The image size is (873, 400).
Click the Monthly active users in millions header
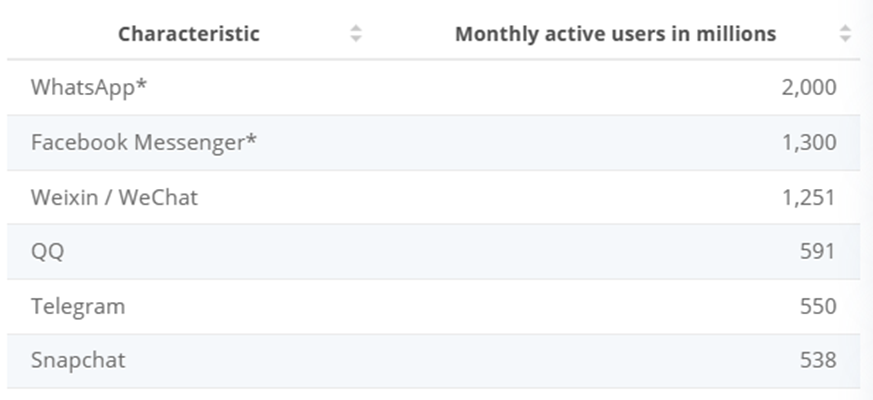(x=615, y=34)
